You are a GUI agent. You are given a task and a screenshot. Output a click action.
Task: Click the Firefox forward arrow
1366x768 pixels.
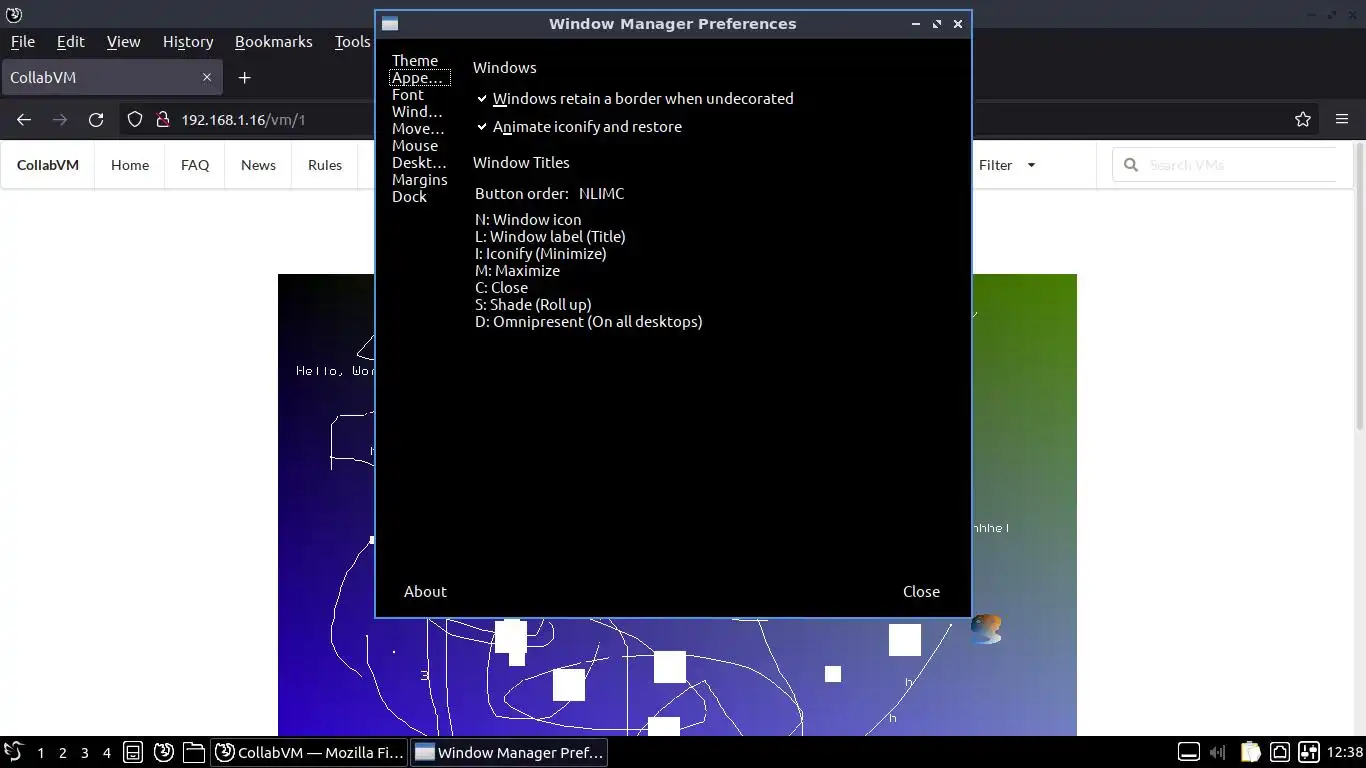[x=60, y=119]
